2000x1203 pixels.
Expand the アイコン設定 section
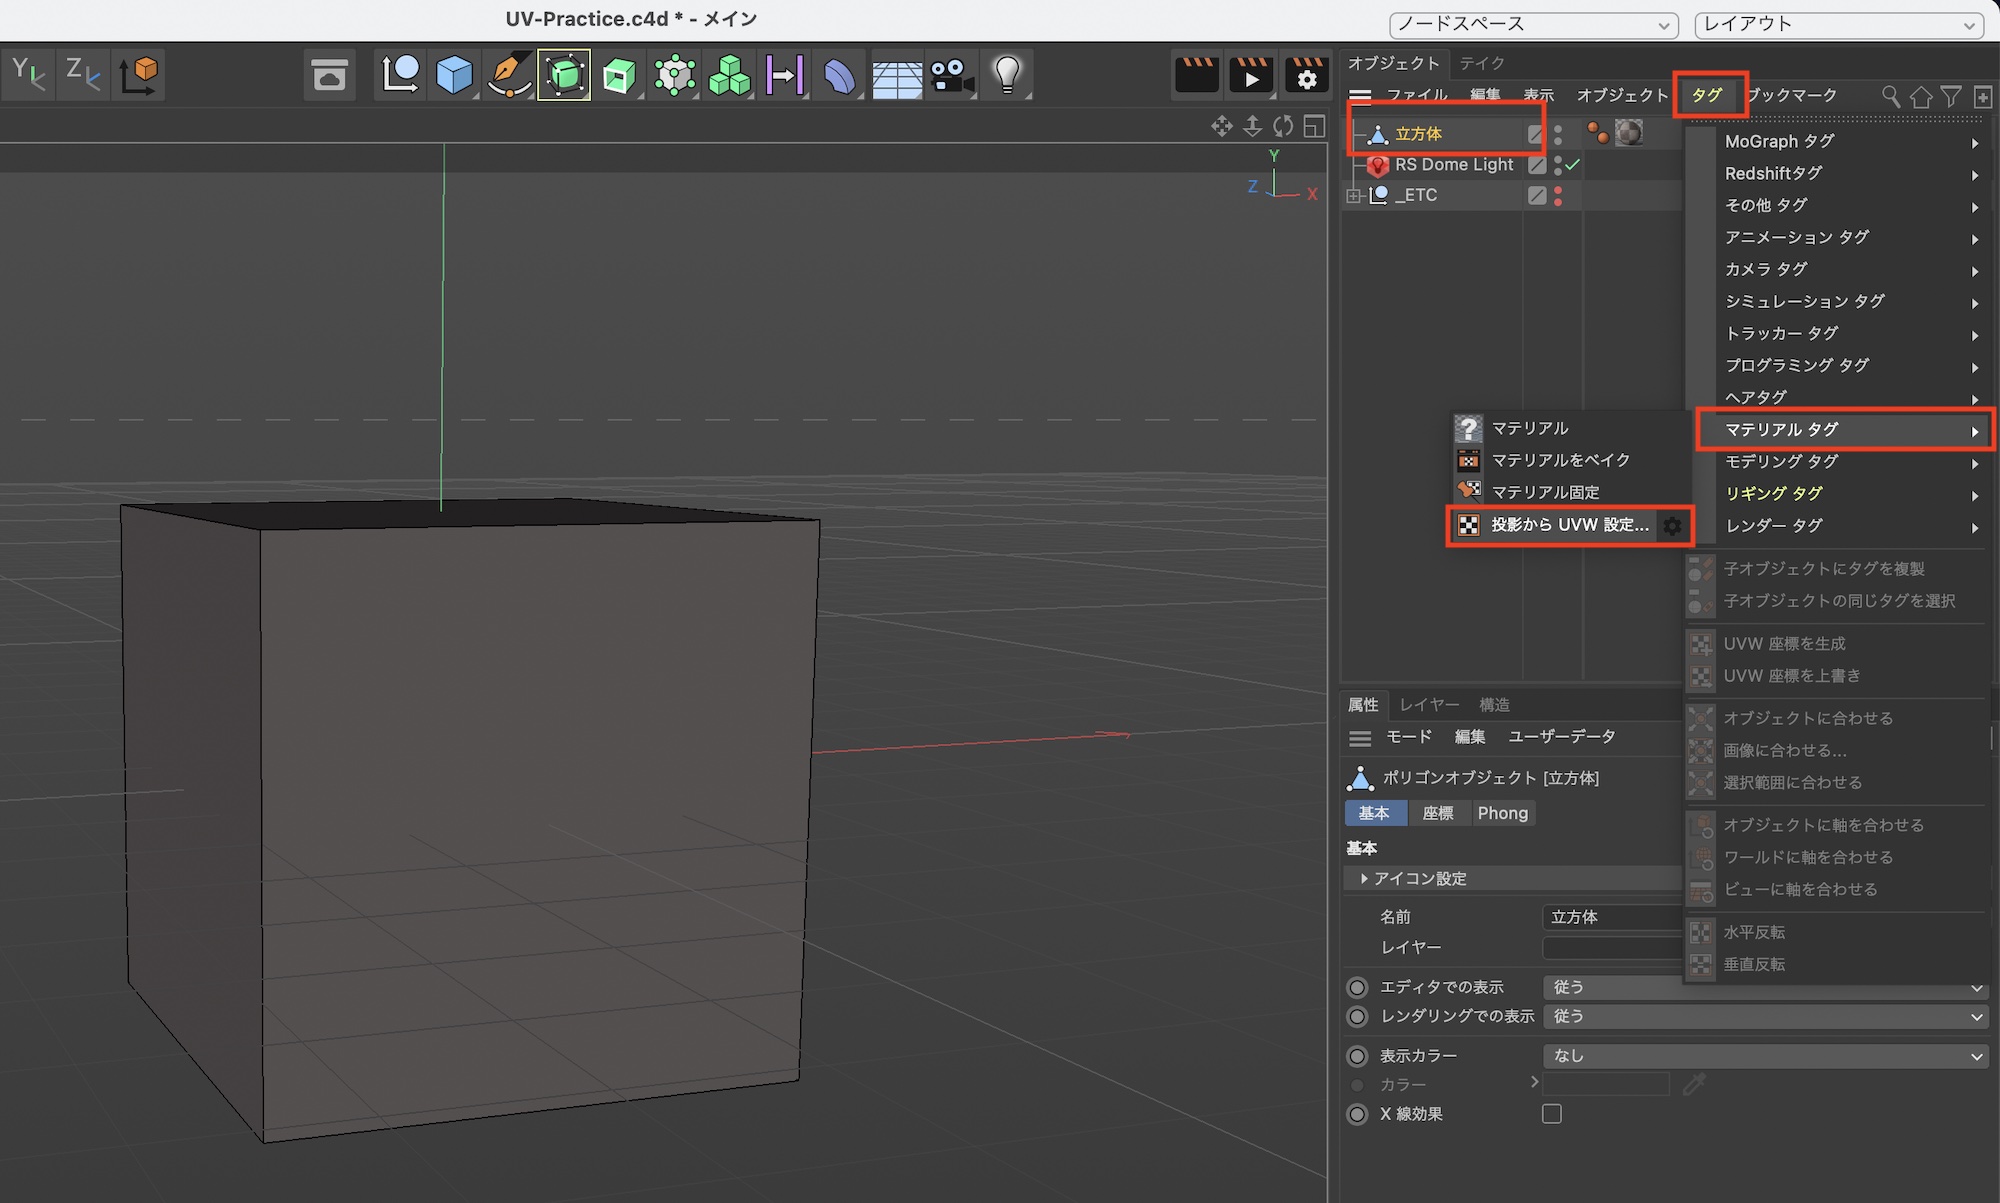(x=1364, y=878)
